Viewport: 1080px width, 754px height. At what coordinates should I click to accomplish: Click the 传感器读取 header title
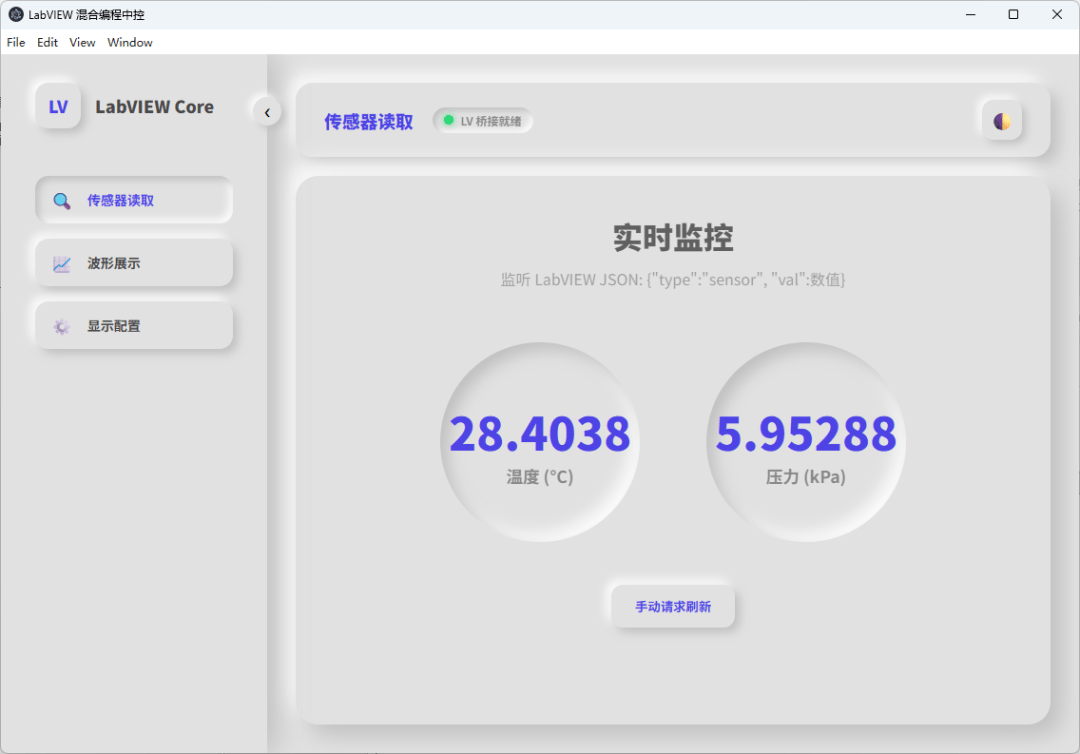point(368,122)
